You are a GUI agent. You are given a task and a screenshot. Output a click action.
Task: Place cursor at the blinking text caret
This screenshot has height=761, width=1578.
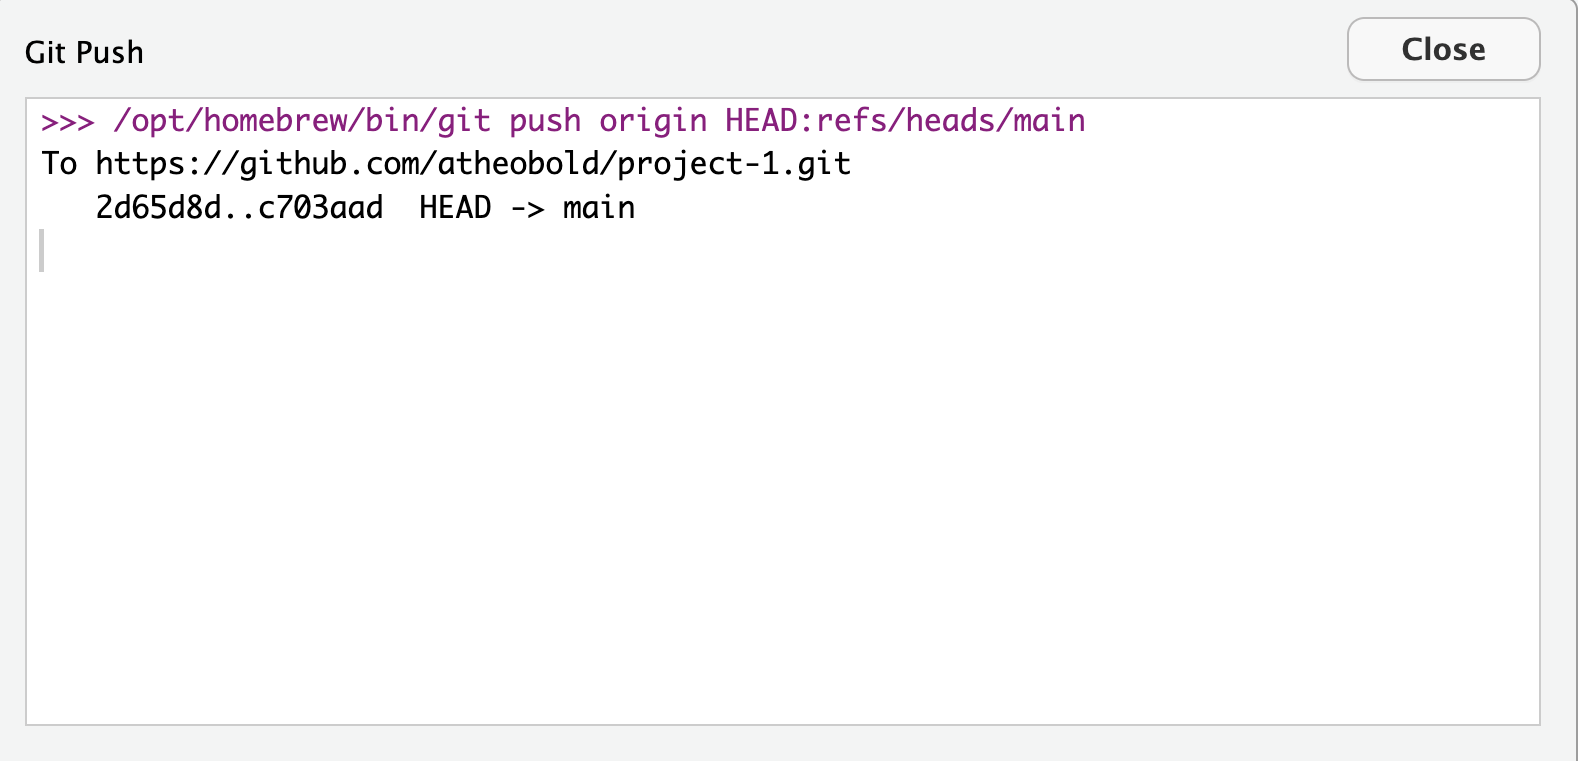point(42,251)
